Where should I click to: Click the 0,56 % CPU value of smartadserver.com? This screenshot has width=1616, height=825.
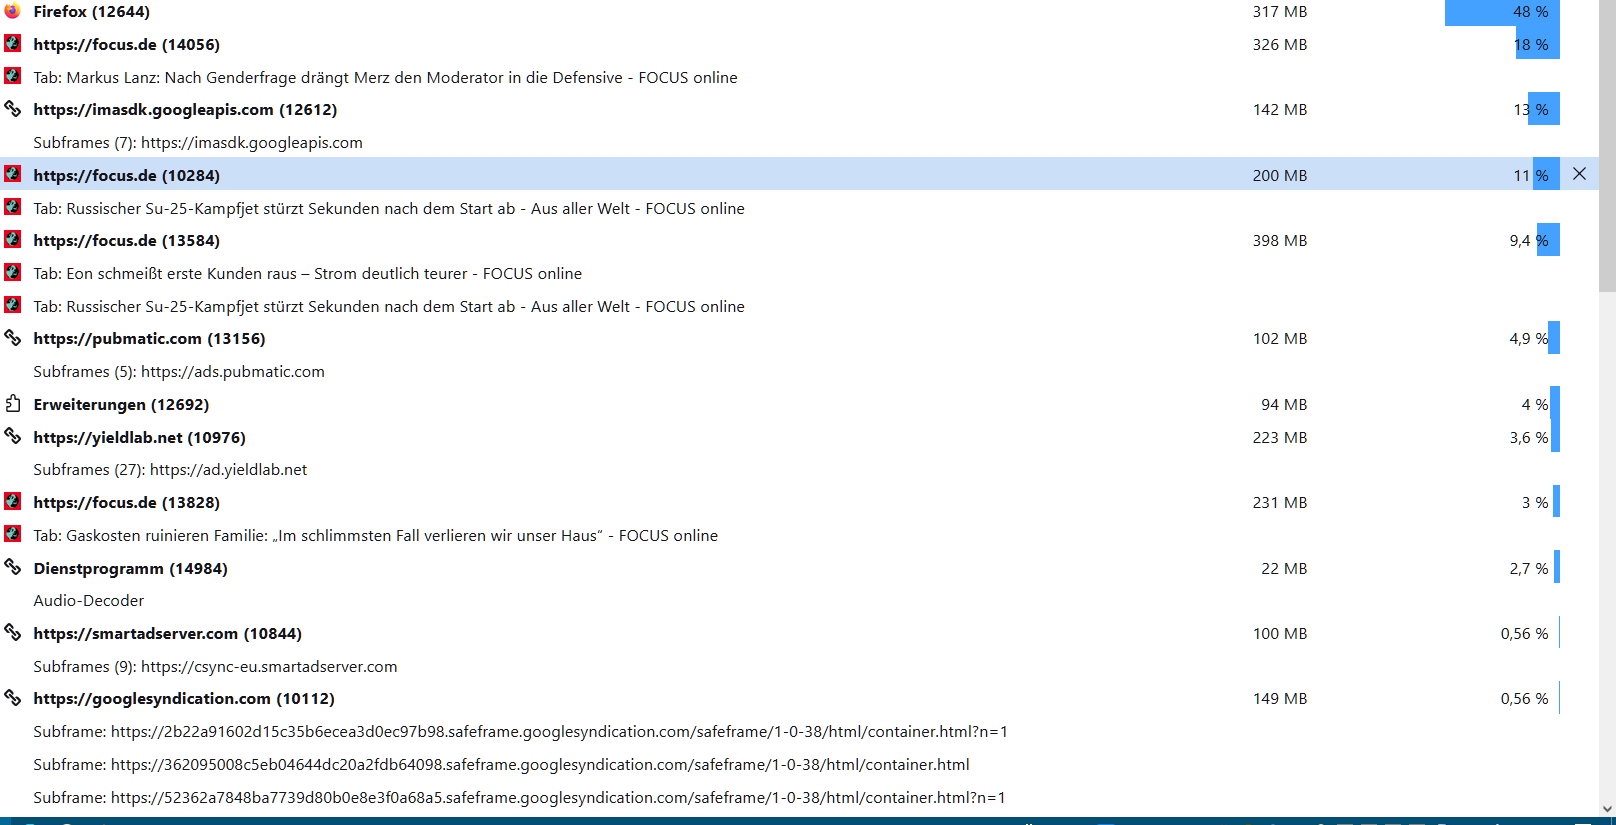click(1525, 634)
